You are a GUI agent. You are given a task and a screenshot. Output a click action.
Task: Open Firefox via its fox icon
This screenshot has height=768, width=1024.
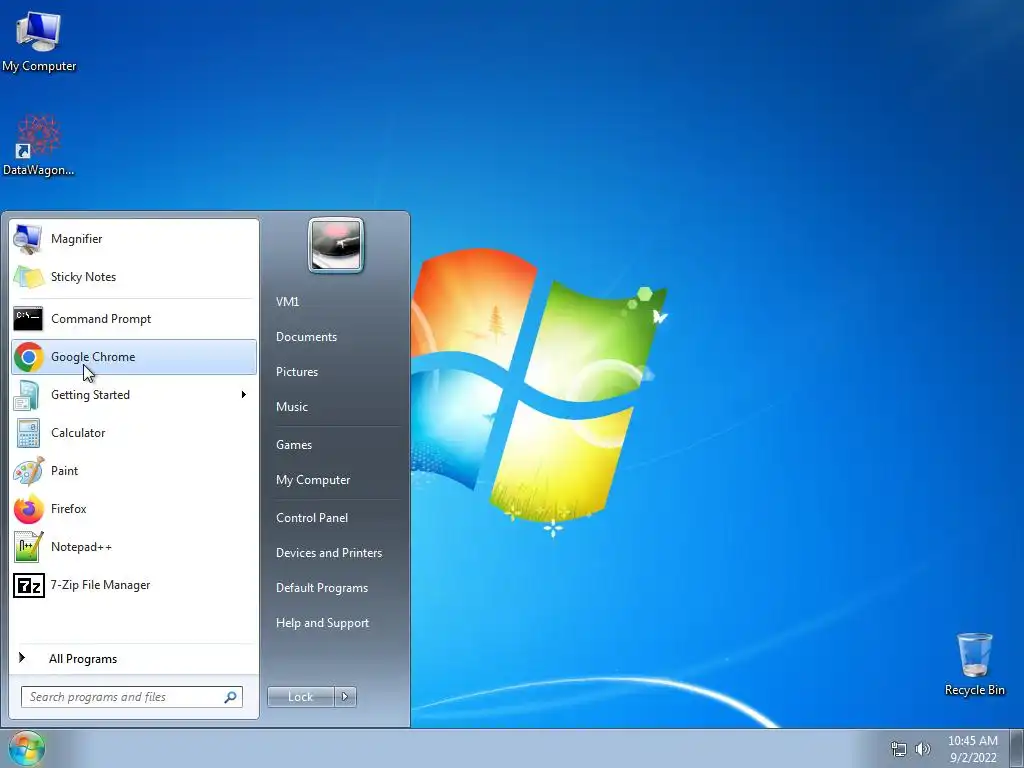tap(29, 509)
